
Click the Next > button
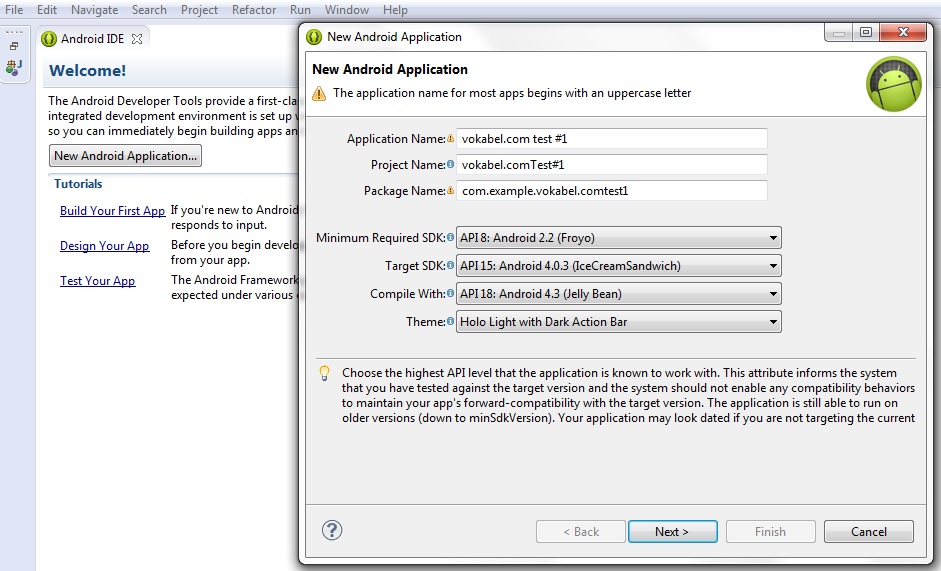click(x=672, y=531)
